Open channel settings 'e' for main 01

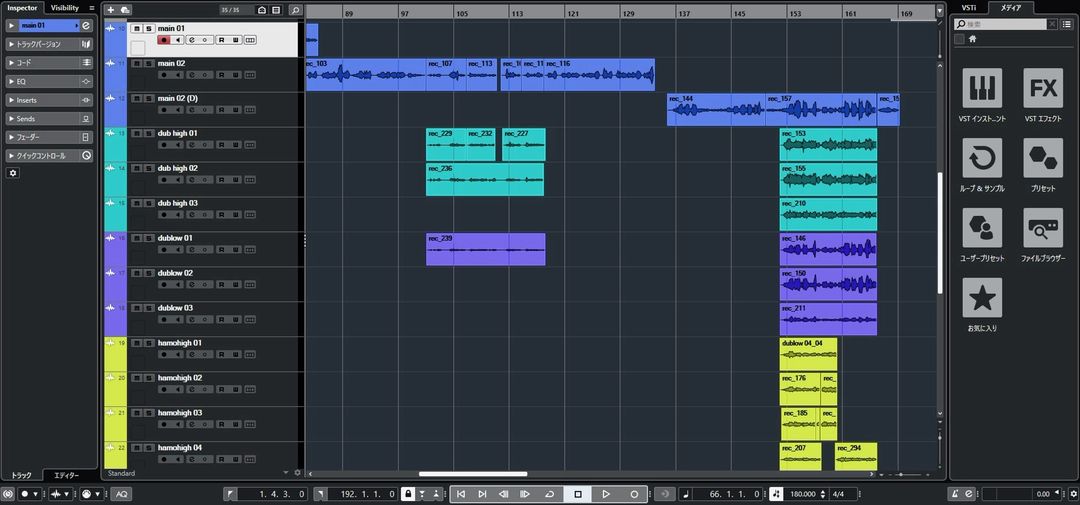click(86, 25)
